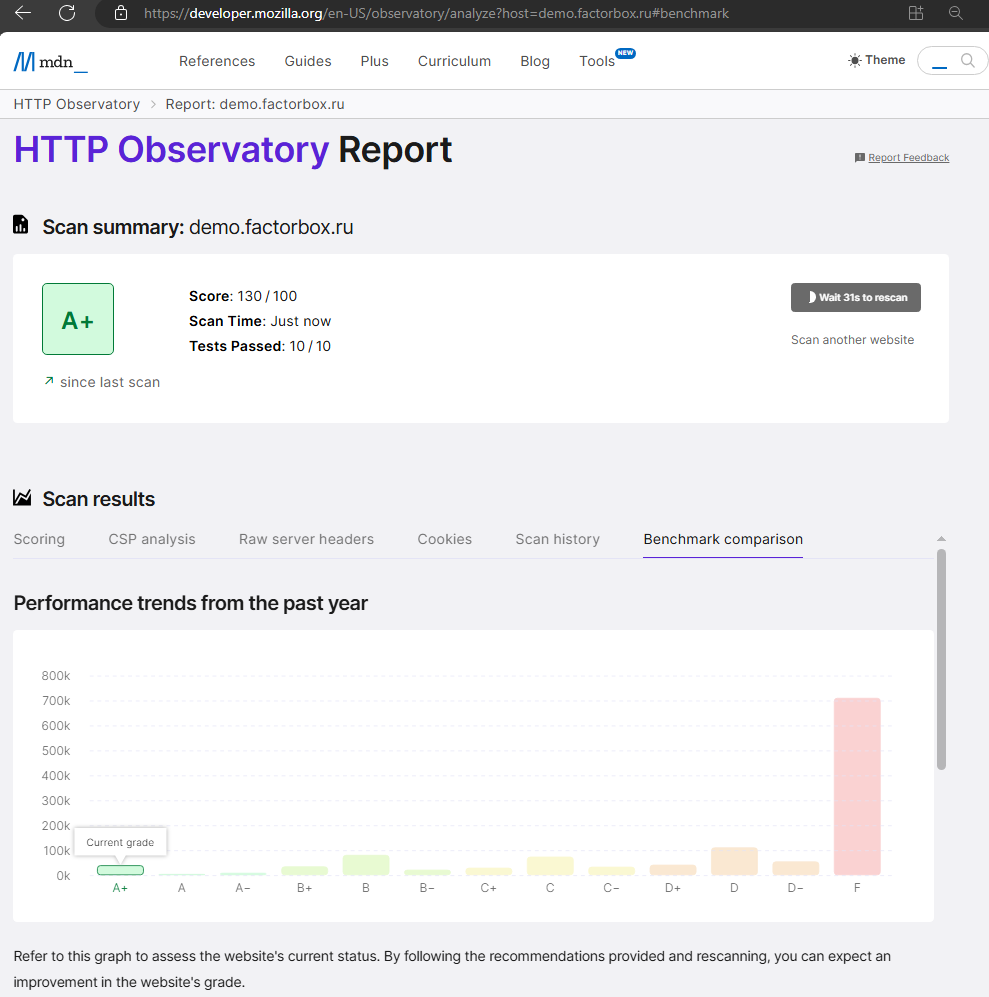Expand the Guides menu
The height and width of the screenshot is (997, 989).
tap(308, 61)
